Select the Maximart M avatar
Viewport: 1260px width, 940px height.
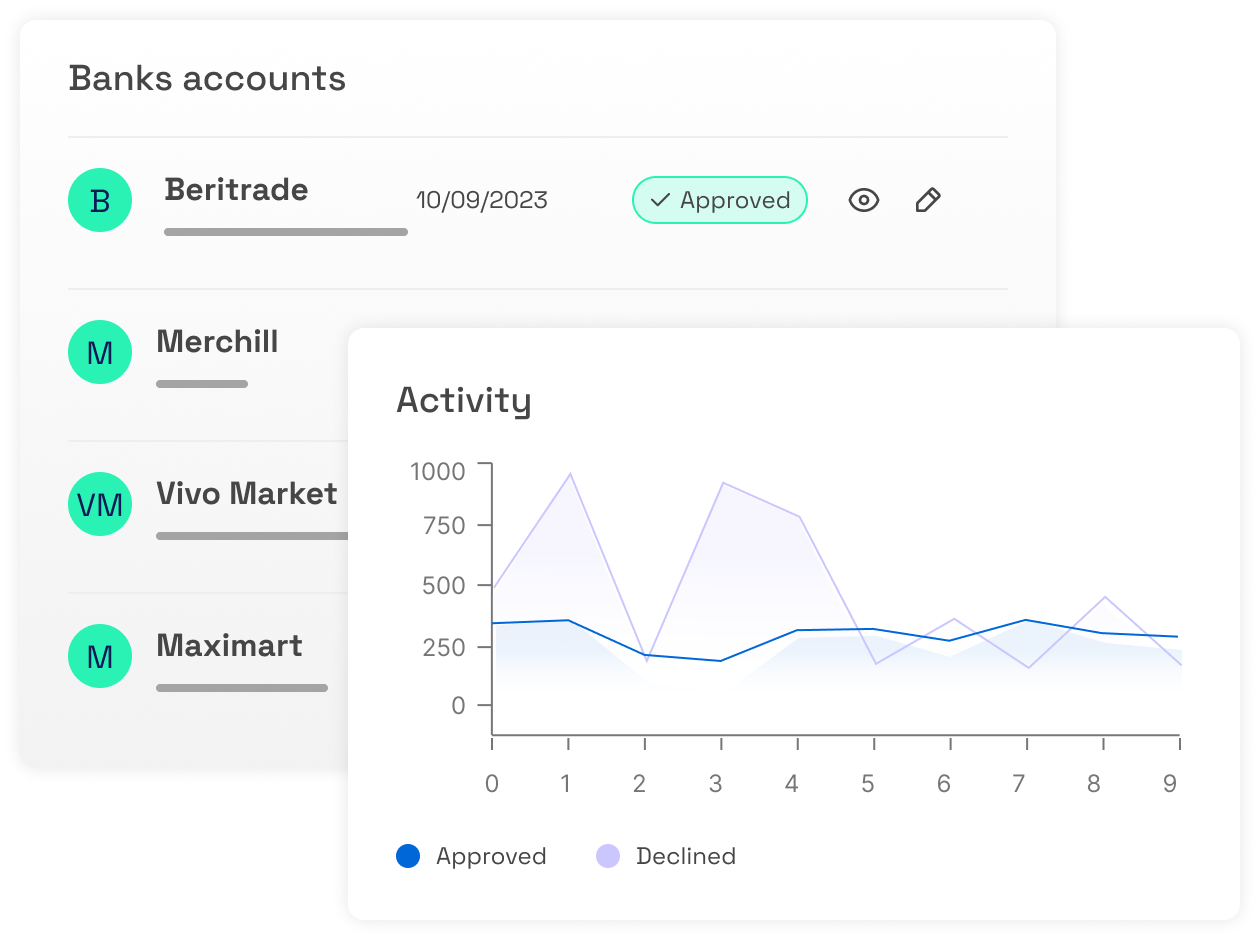point(100,656)
